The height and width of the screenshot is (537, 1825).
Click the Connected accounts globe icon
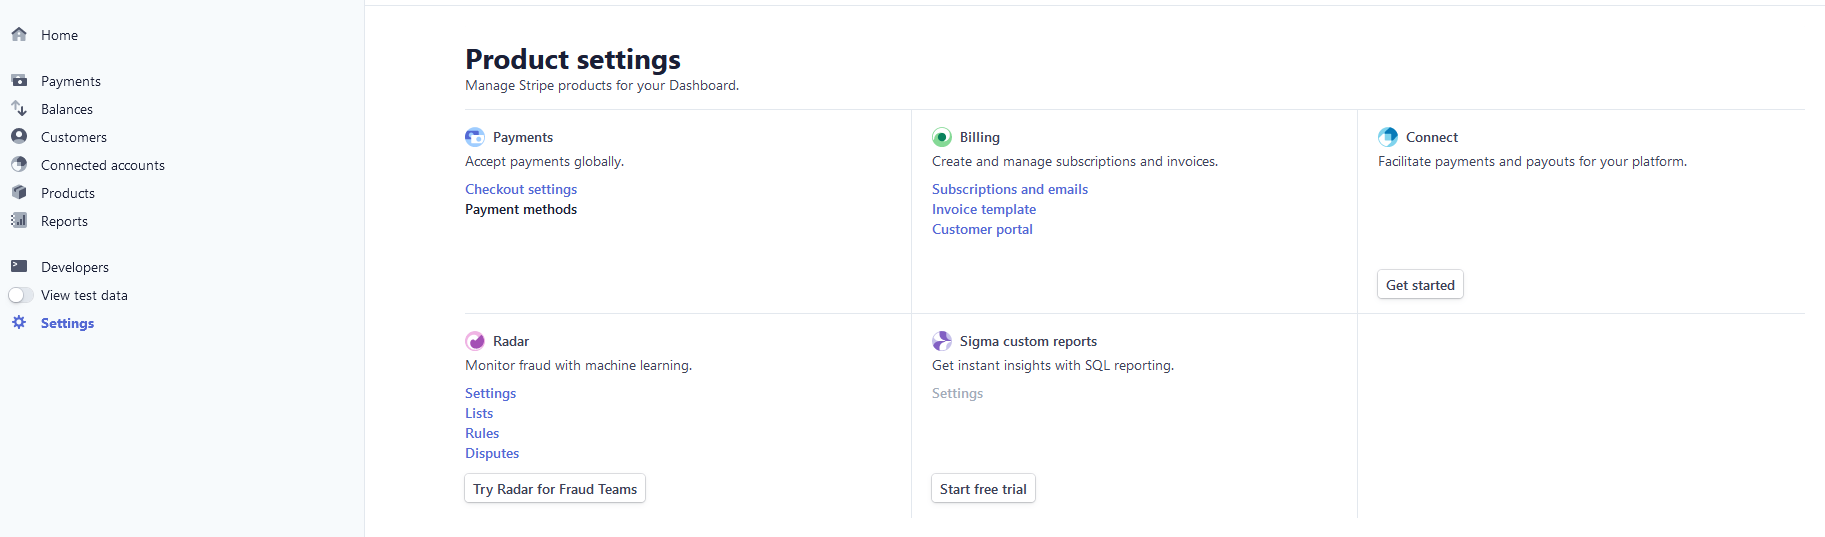(19, 164)
